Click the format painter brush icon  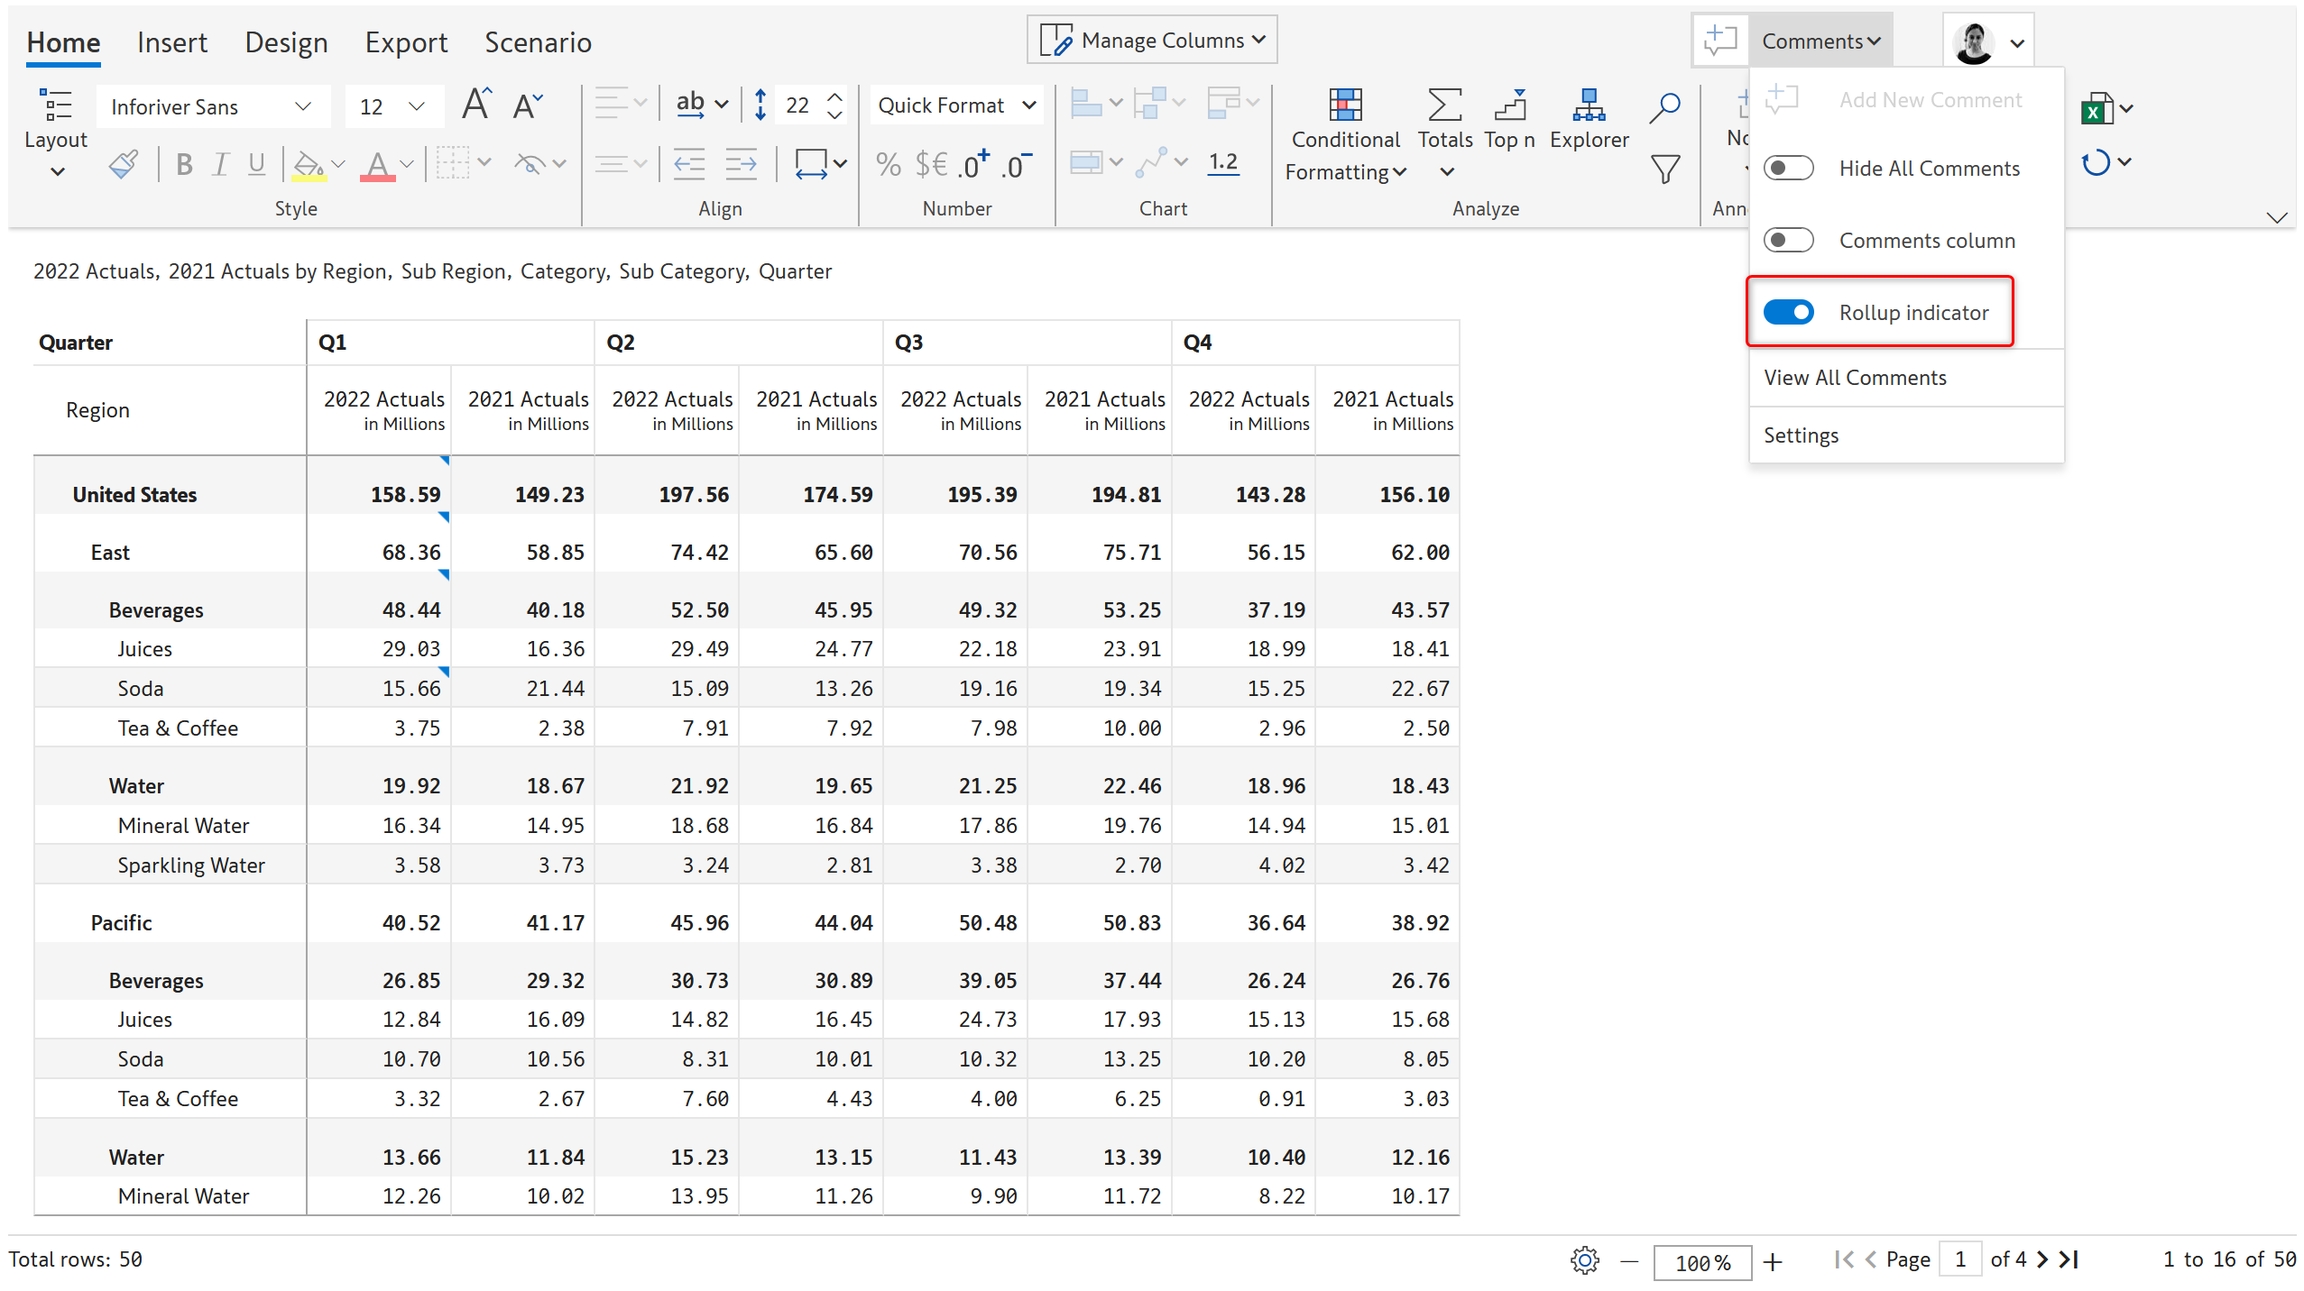(123, 164)
